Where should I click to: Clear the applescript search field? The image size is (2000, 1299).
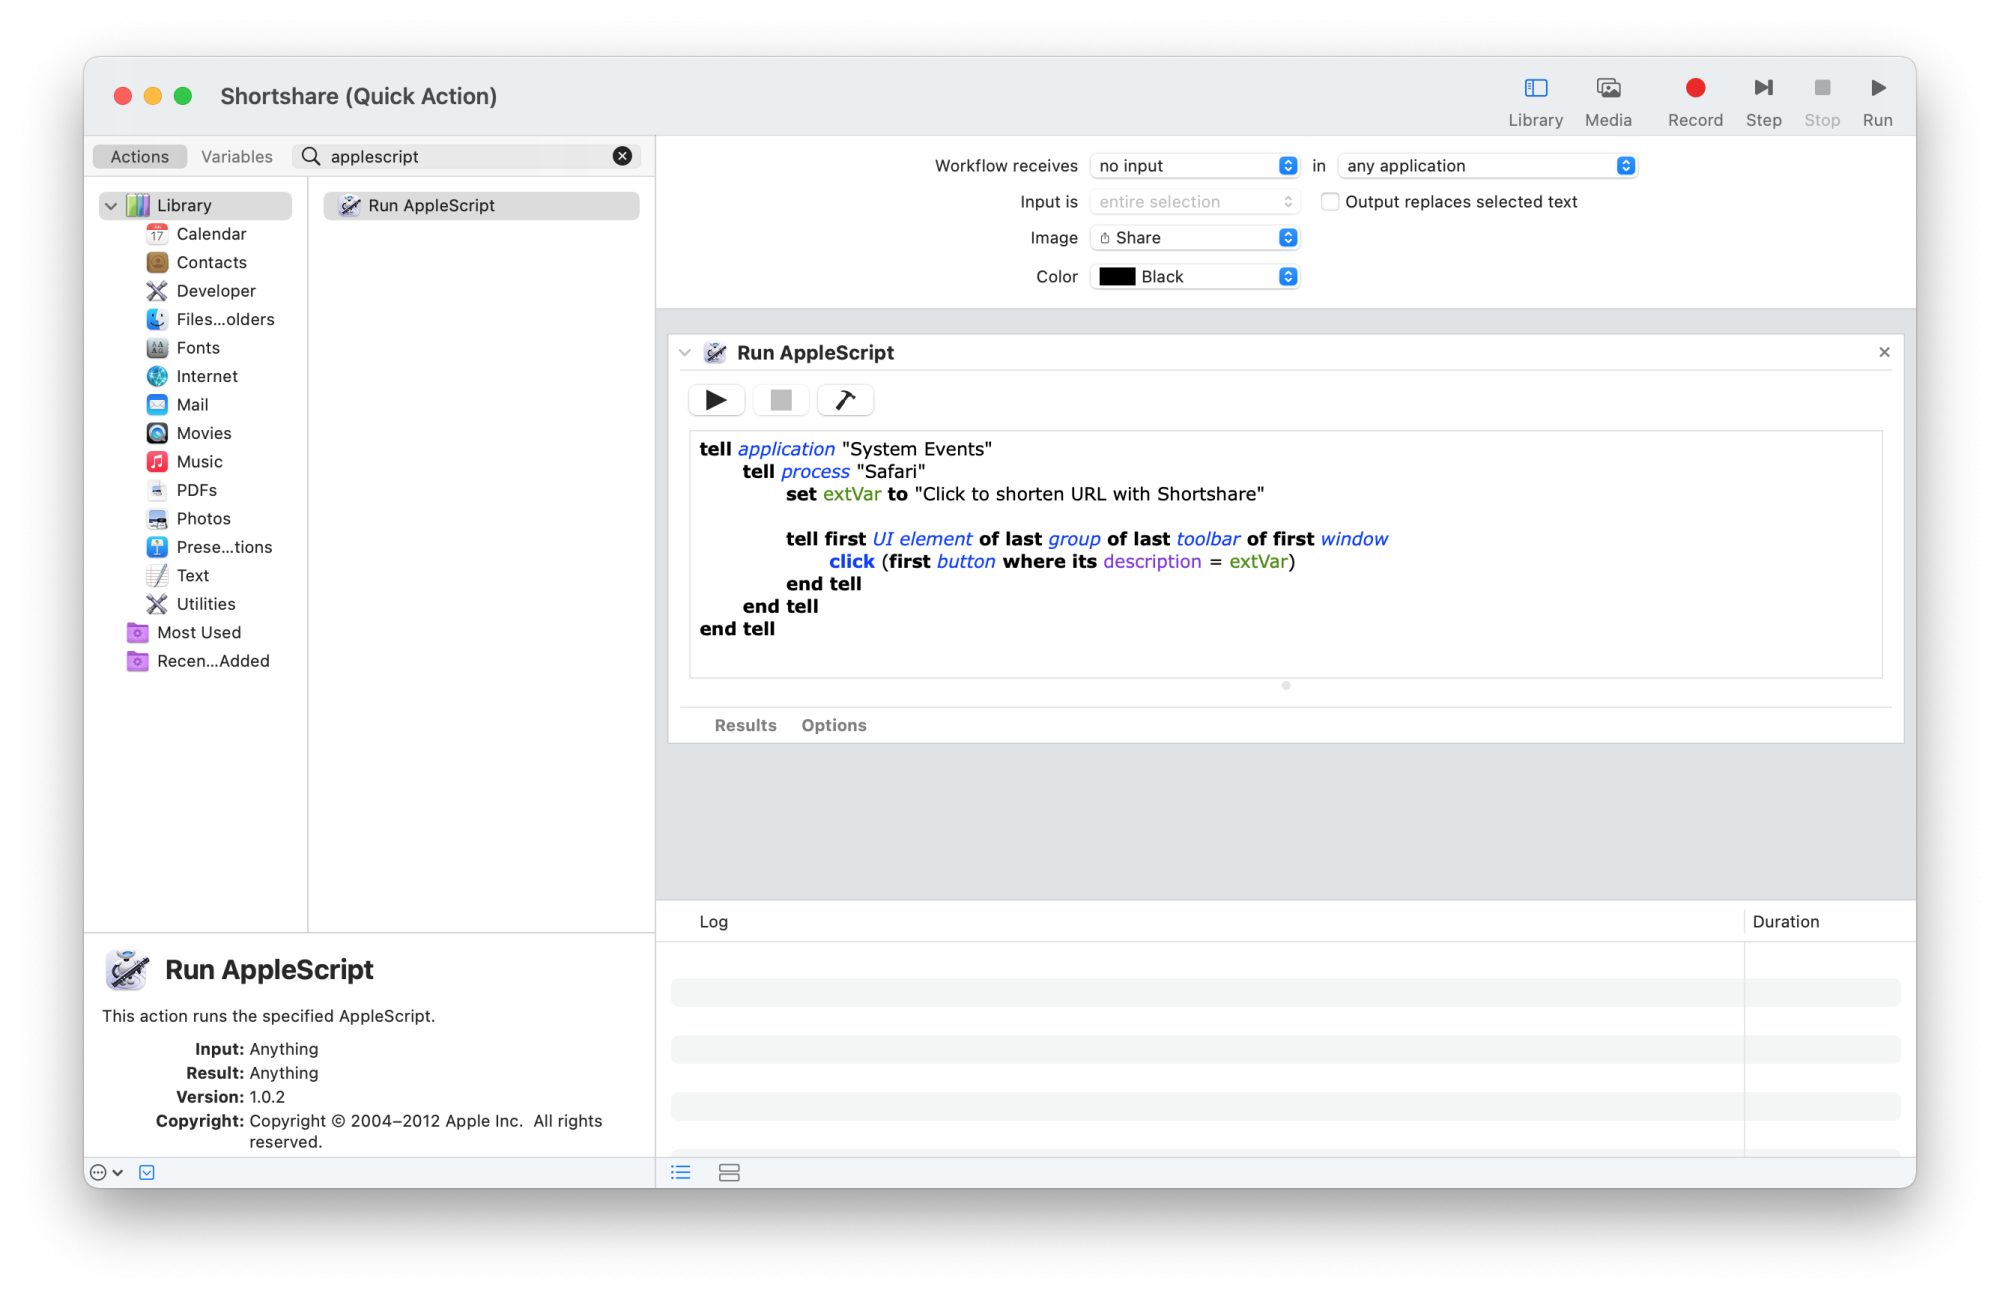tap(622, 156)
